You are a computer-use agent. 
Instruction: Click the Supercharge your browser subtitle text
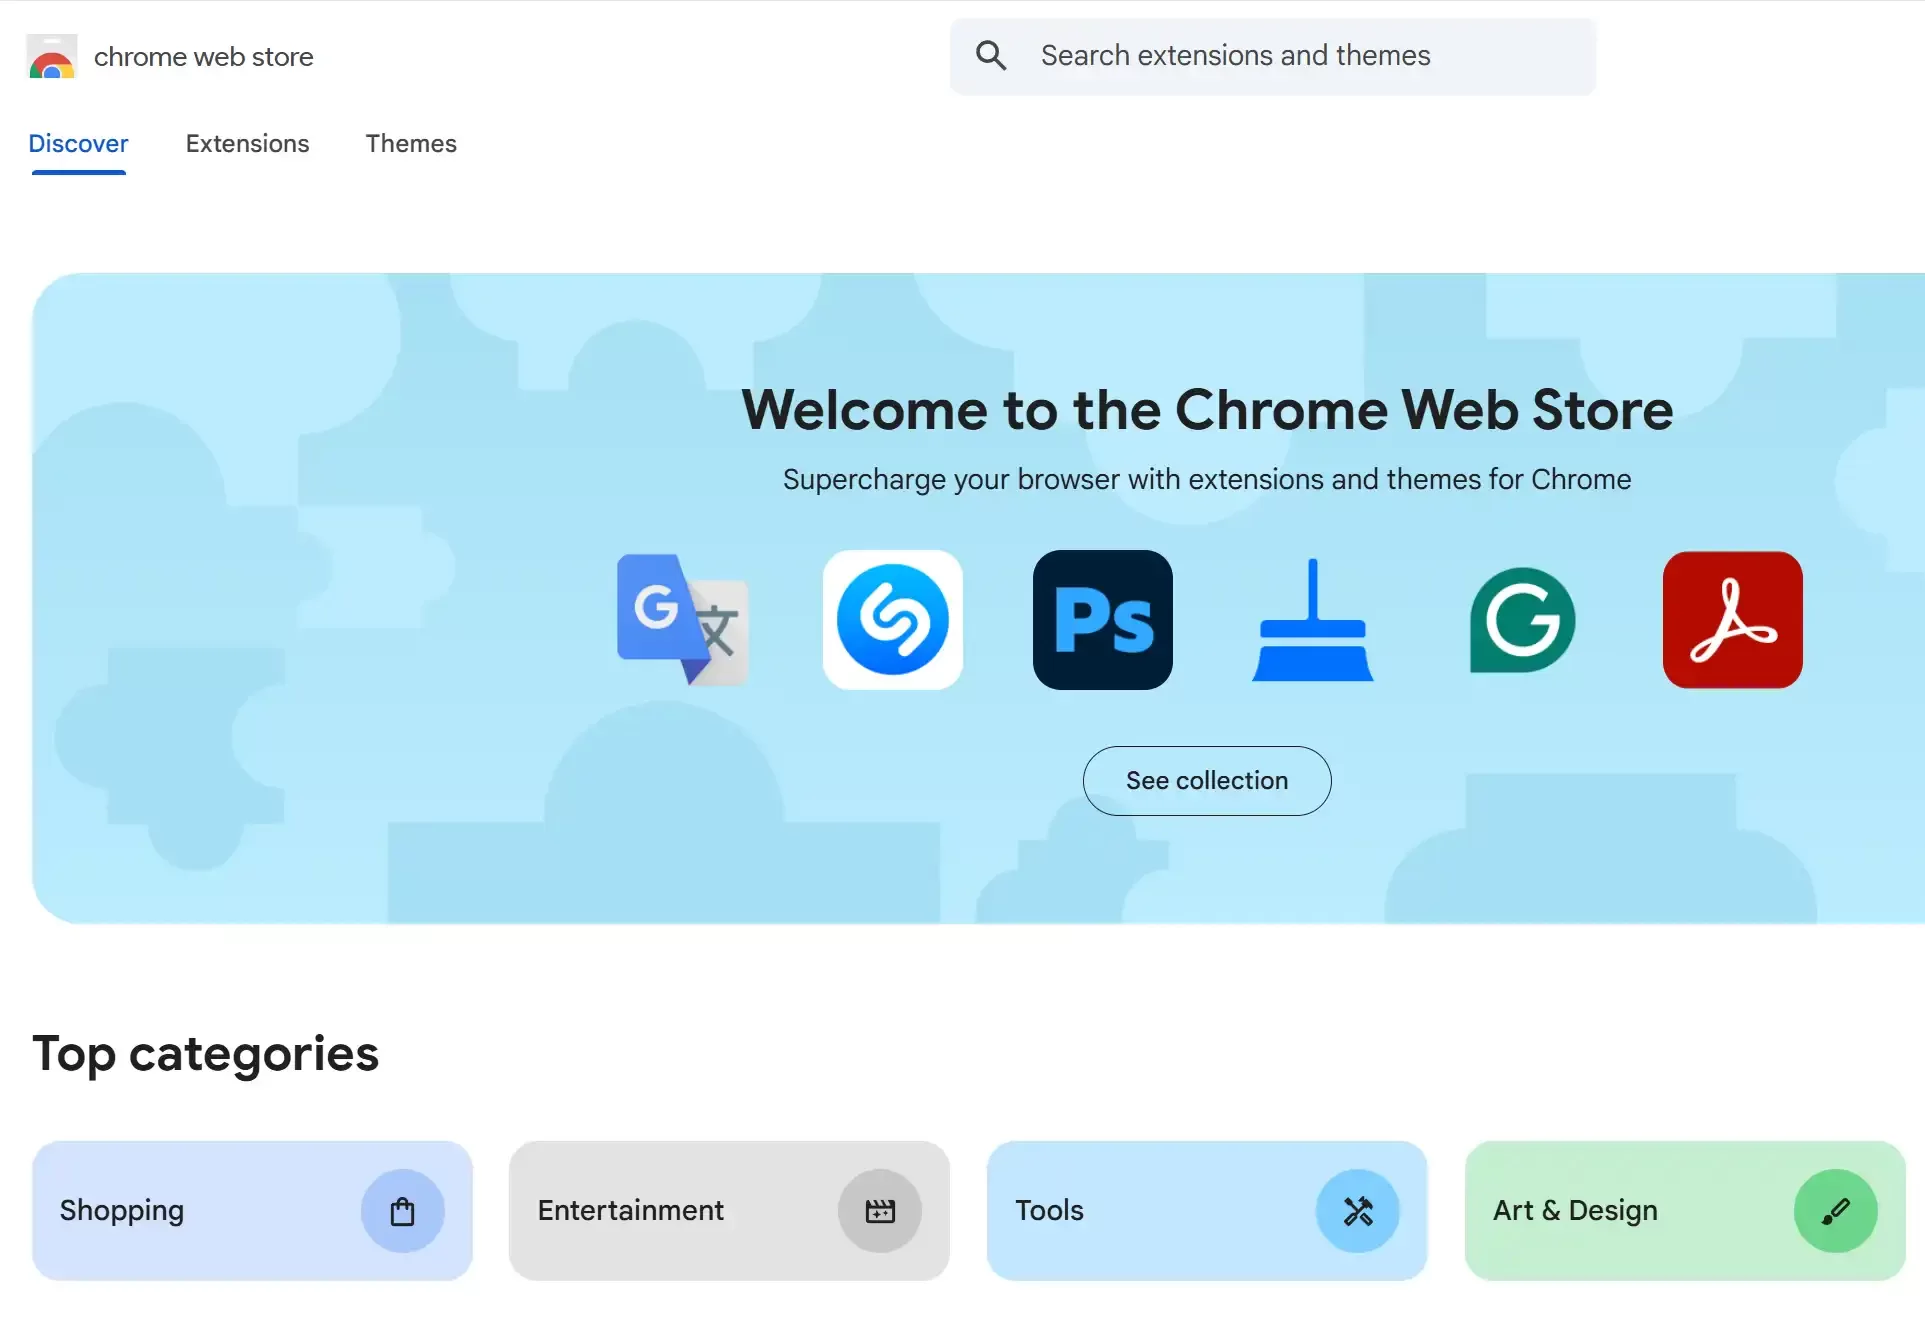pyautogui.click(x=1207, y=480)
